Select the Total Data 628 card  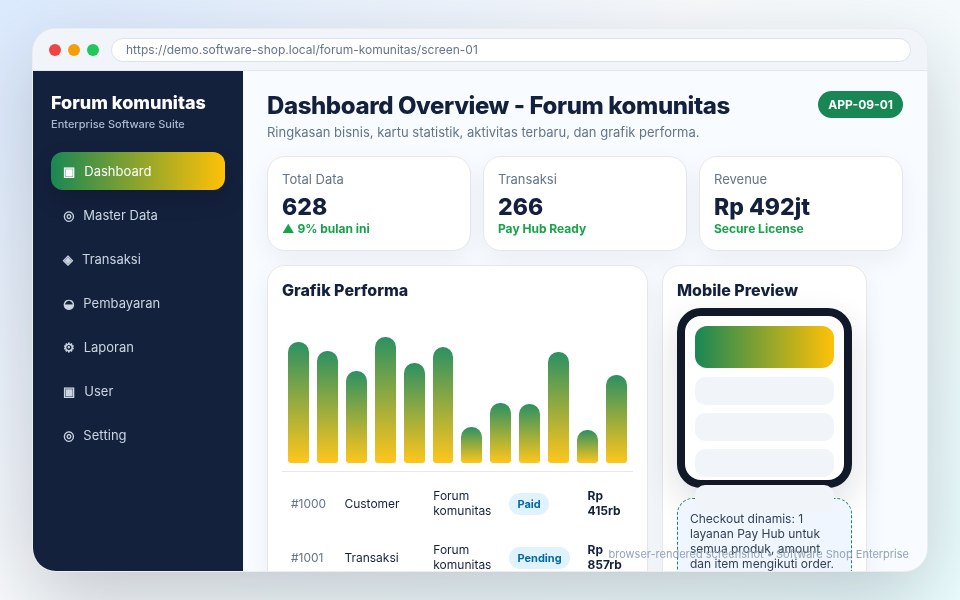tap(369, 203)
